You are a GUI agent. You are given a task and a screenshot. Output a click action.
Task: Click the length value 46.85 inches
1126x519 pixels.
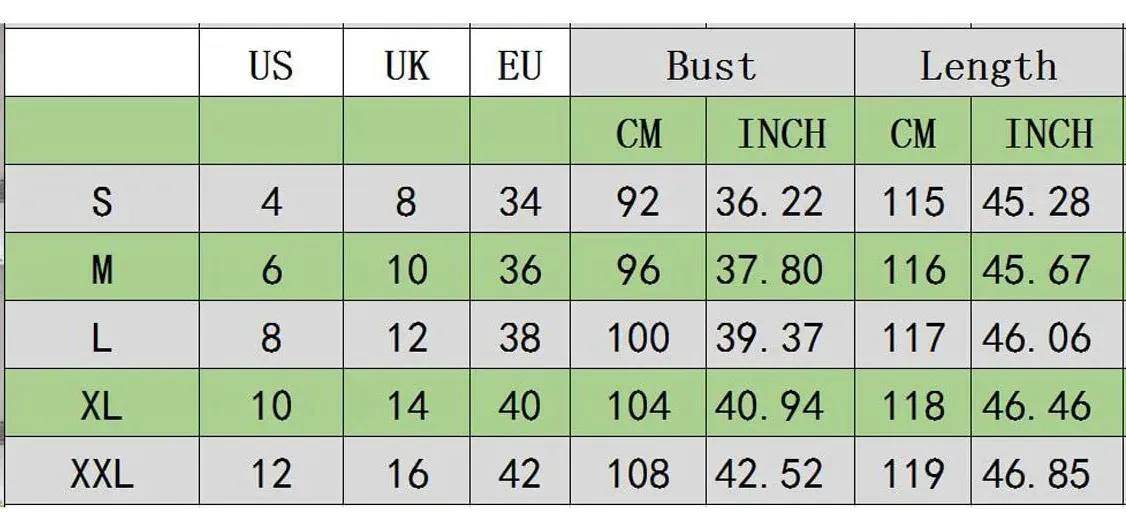point(1048,472)
